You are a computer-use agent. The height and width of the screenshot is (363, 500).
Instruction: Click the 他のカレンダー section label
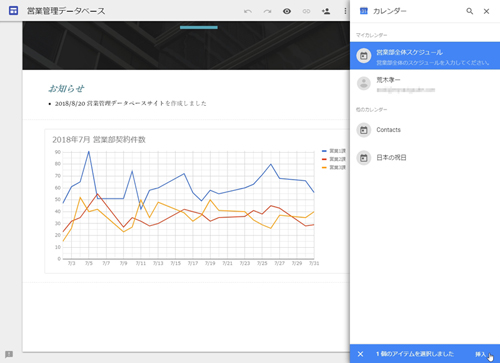372,109
